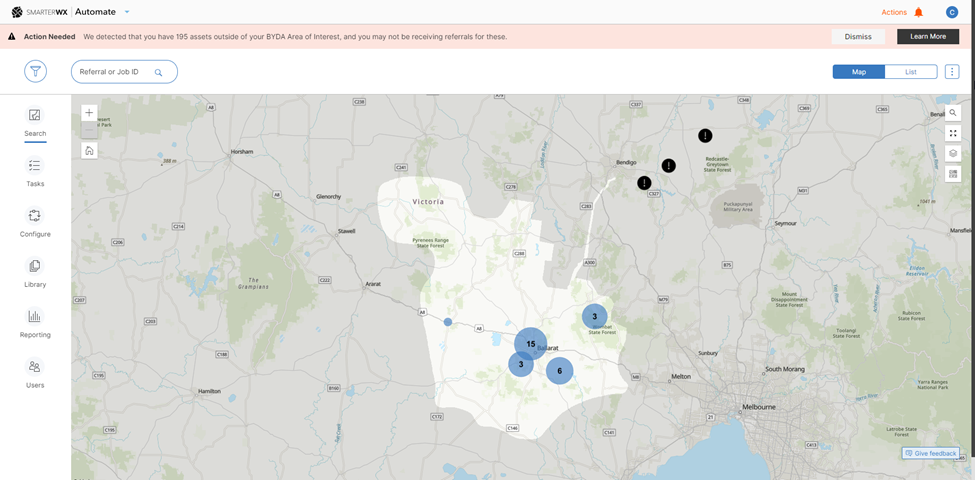
Task: Open the map search magnifier tool
Action: 953,113
